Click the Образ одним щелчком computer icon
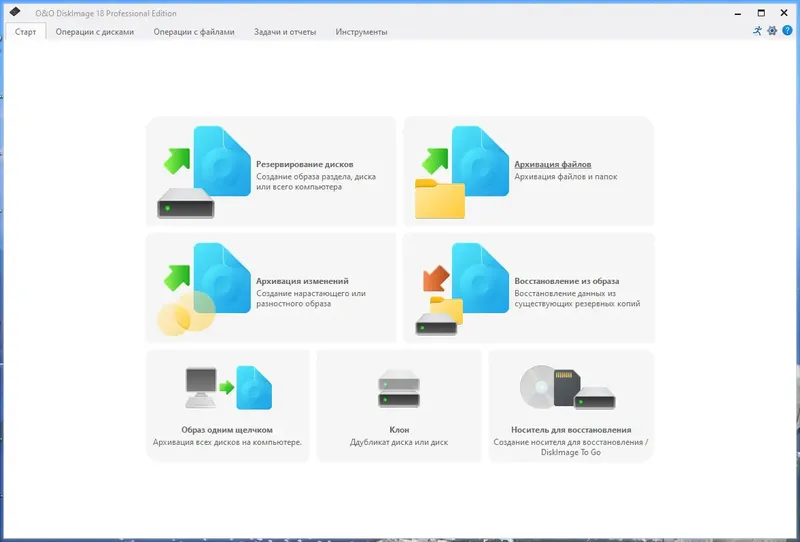The width and height of the screenshot is (800, 542). coord(228,388)
